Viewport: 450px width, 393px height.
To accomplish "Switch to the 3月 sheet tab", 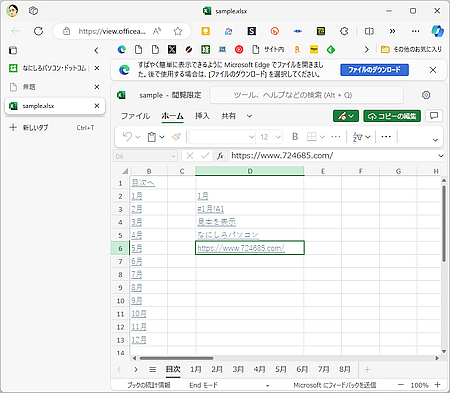I will click(x=238, y=369).
